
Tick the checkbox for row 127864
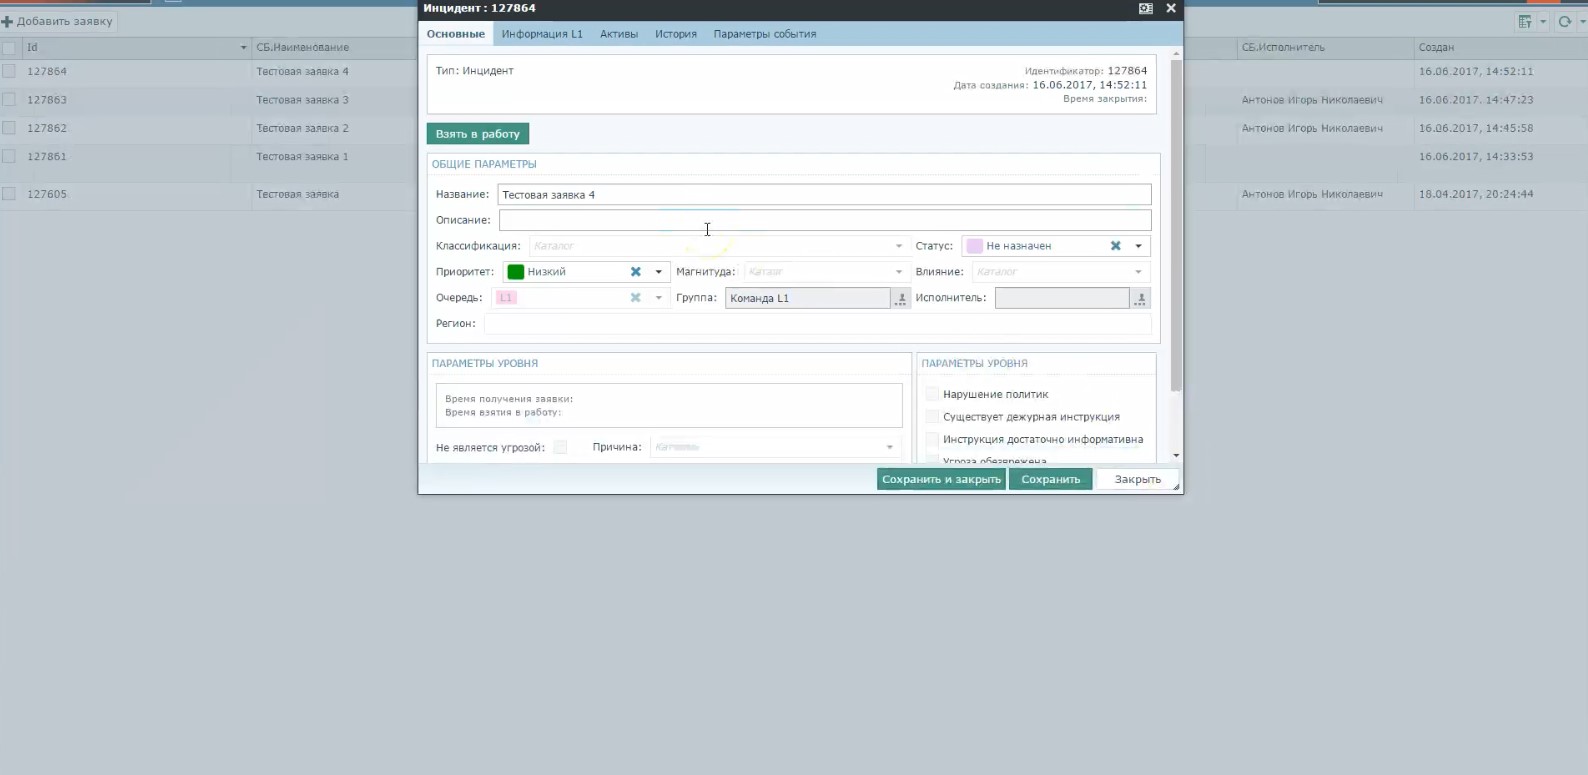tap(9, 71)
